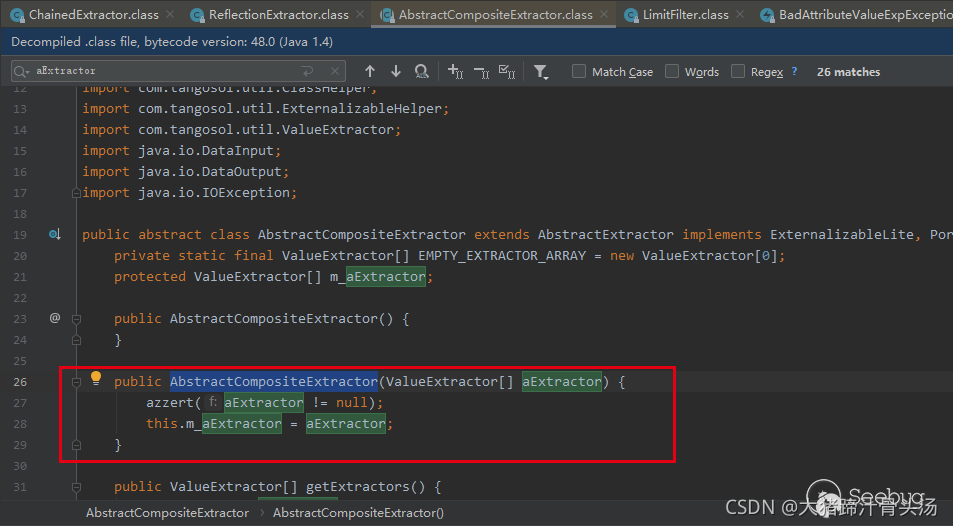953x526 pixels.
Task: Click Add Selection for Next Occurrence icon
Action: pyautogui.click(x=455, y=71)
